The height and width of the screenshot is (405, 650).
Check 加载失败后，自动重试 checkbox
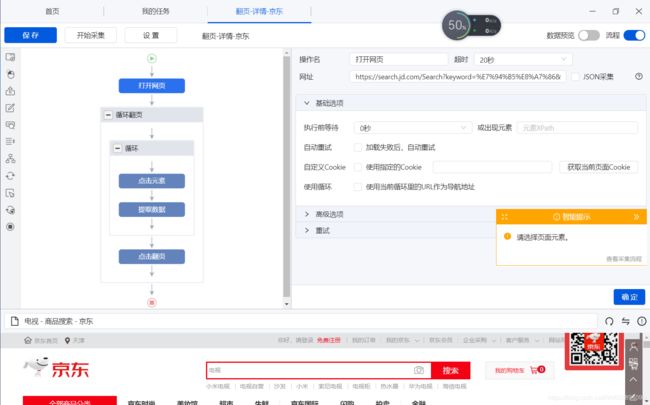(x=357, y=147)
